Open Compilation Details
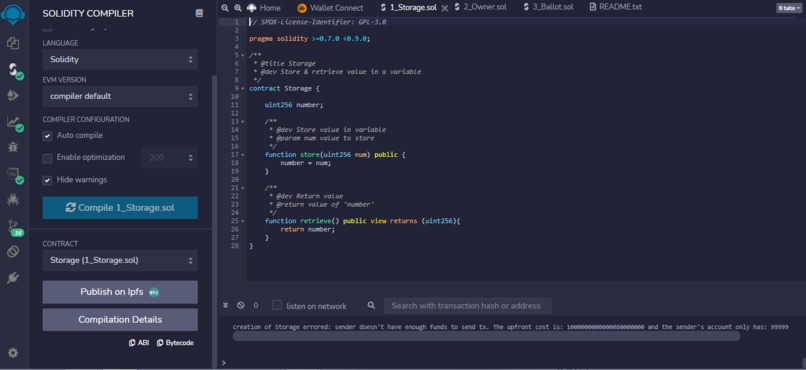This screenshot has width=806, height=370. [x=120, y=320]
